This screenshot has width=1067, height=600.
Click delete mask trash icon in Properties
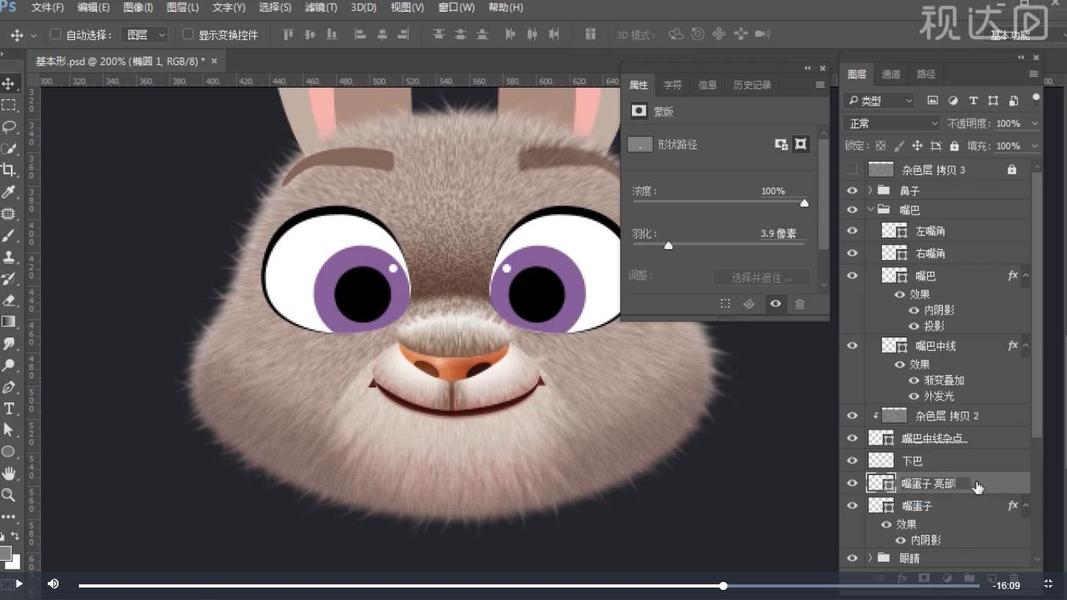[800, 304]
